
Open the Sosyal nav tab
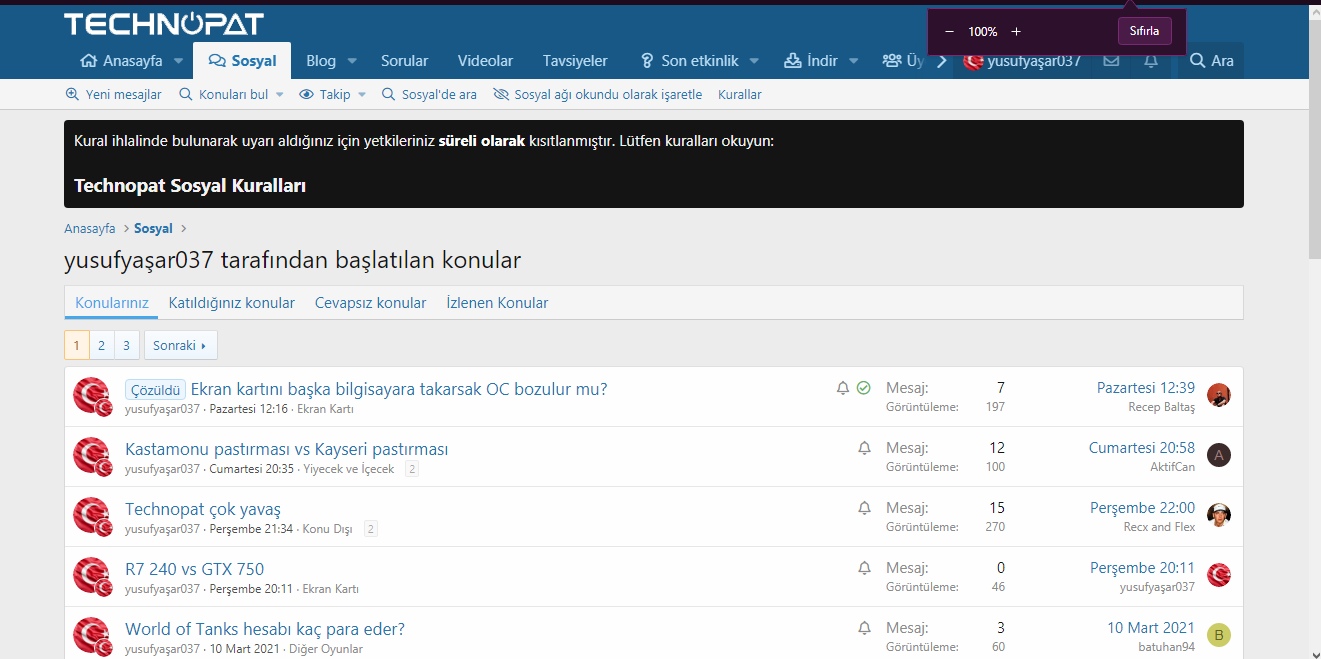pos(242,61)
